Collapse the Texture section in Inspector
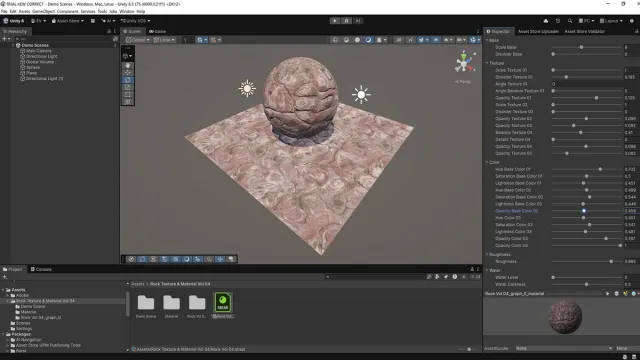The height and width of the screenshot is (360, 640). pyautogui.click(x=487, y=63)
